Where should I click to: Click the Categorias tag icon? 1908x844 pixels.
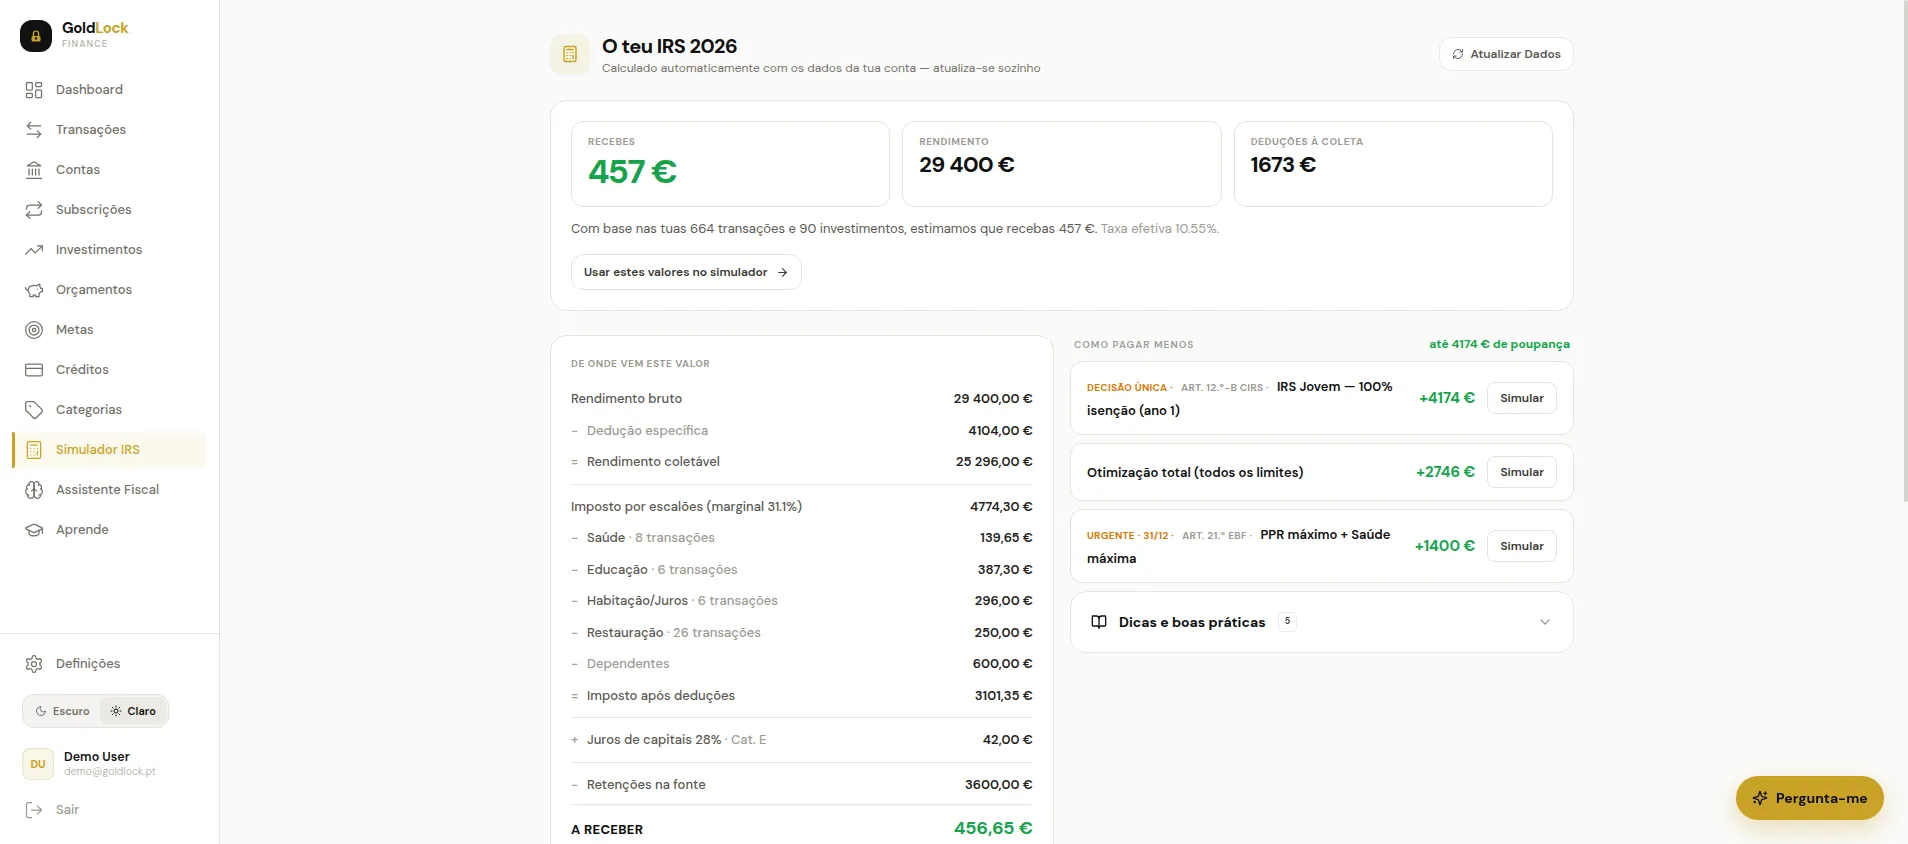(x=34, y=410)
